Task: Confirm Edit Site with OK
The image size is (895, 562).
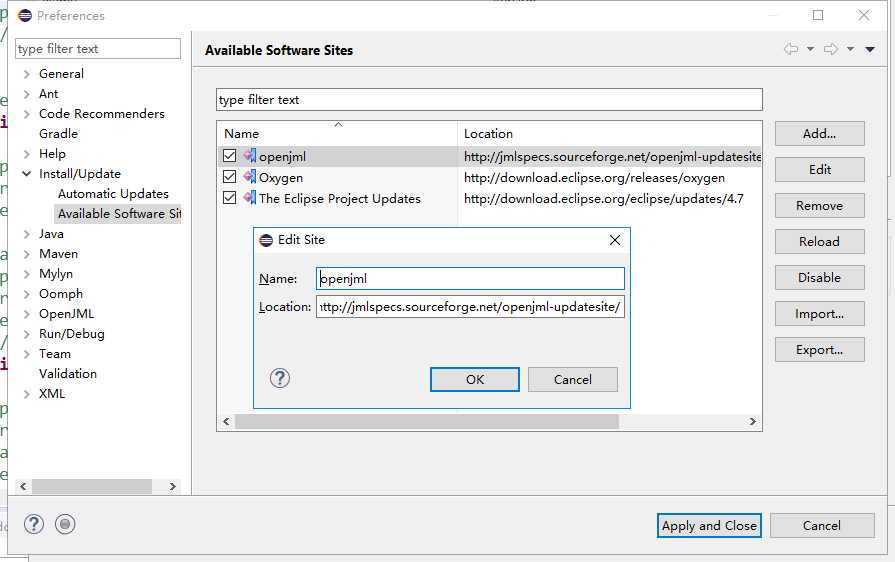Action: click(x=475, y=379)
